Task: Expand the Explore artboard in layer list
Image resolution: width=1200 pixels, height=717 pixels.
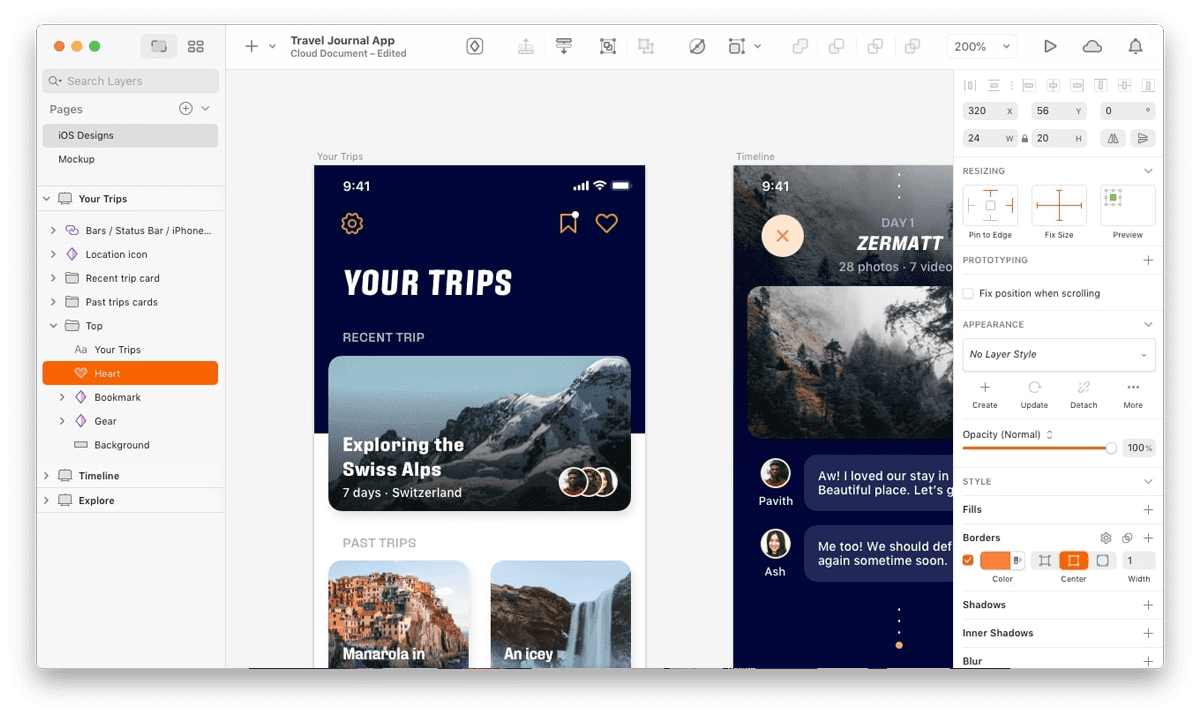Action: tap(47, 501)
